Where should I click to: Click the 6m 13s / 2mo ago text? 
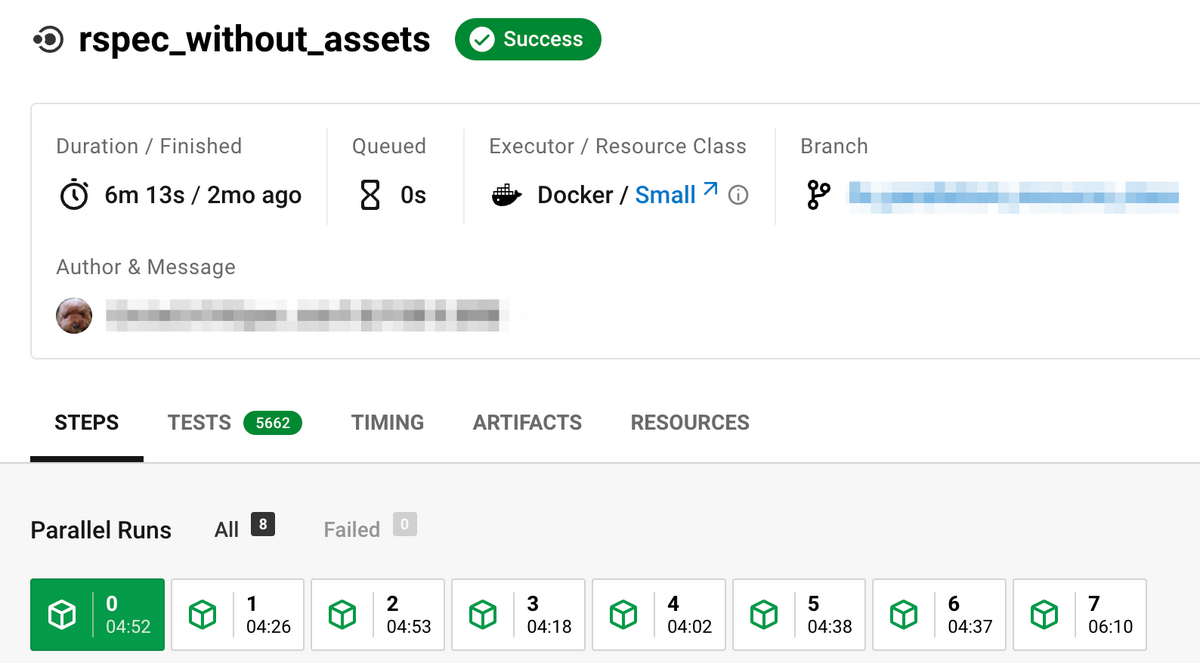click(203, 195)
